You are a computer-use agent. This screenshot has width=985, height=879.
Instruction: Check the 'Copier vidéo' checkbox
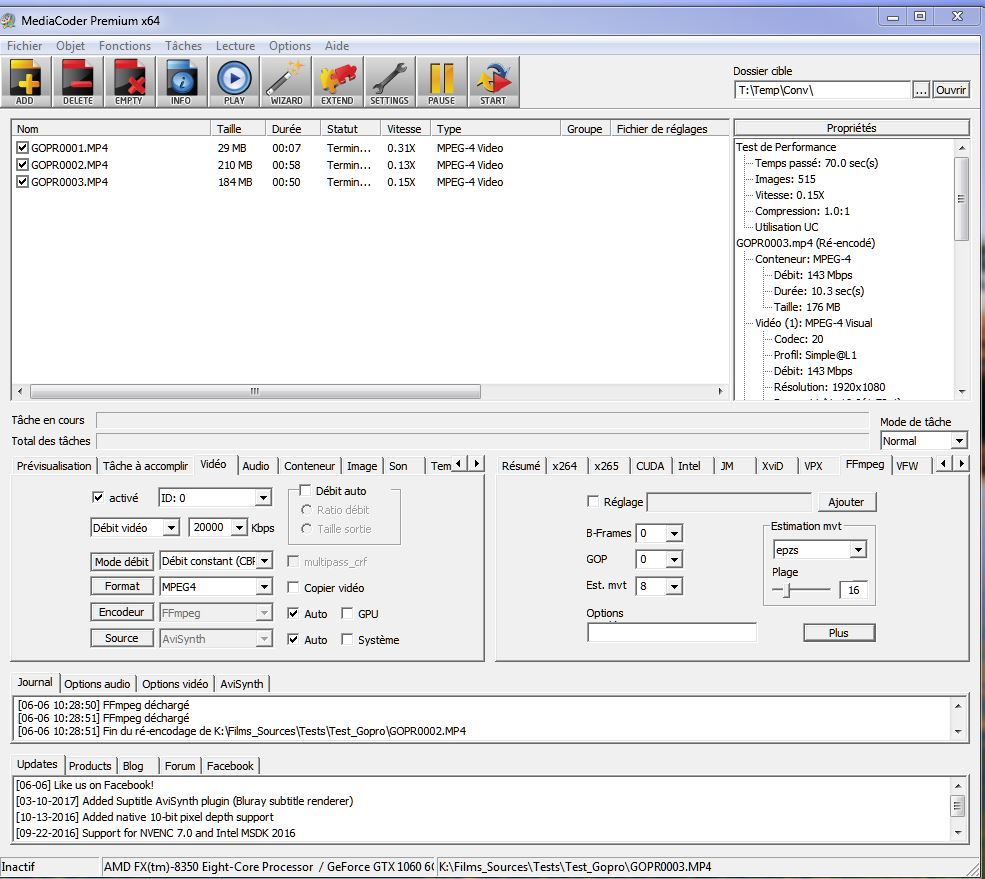[293, 587]
